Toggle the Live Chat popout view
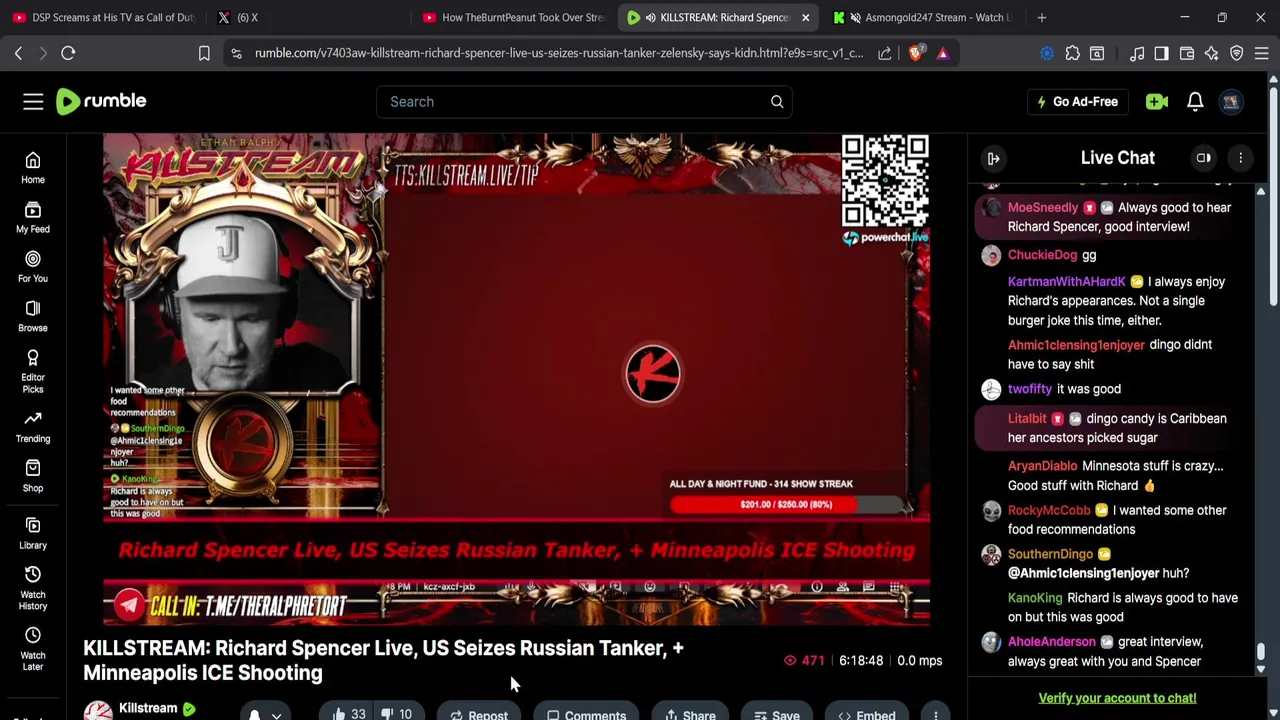1280x720 pixels. [1204, 158]
